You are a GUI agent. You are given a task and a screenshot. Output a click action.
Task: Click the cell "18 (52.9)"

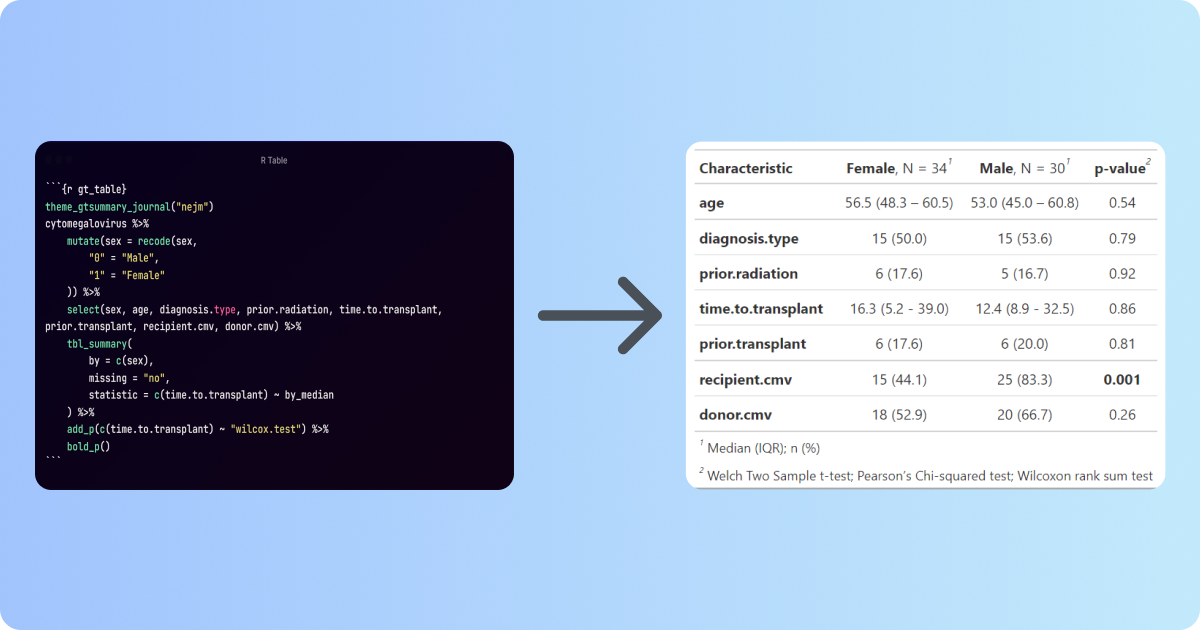[899, 415]
